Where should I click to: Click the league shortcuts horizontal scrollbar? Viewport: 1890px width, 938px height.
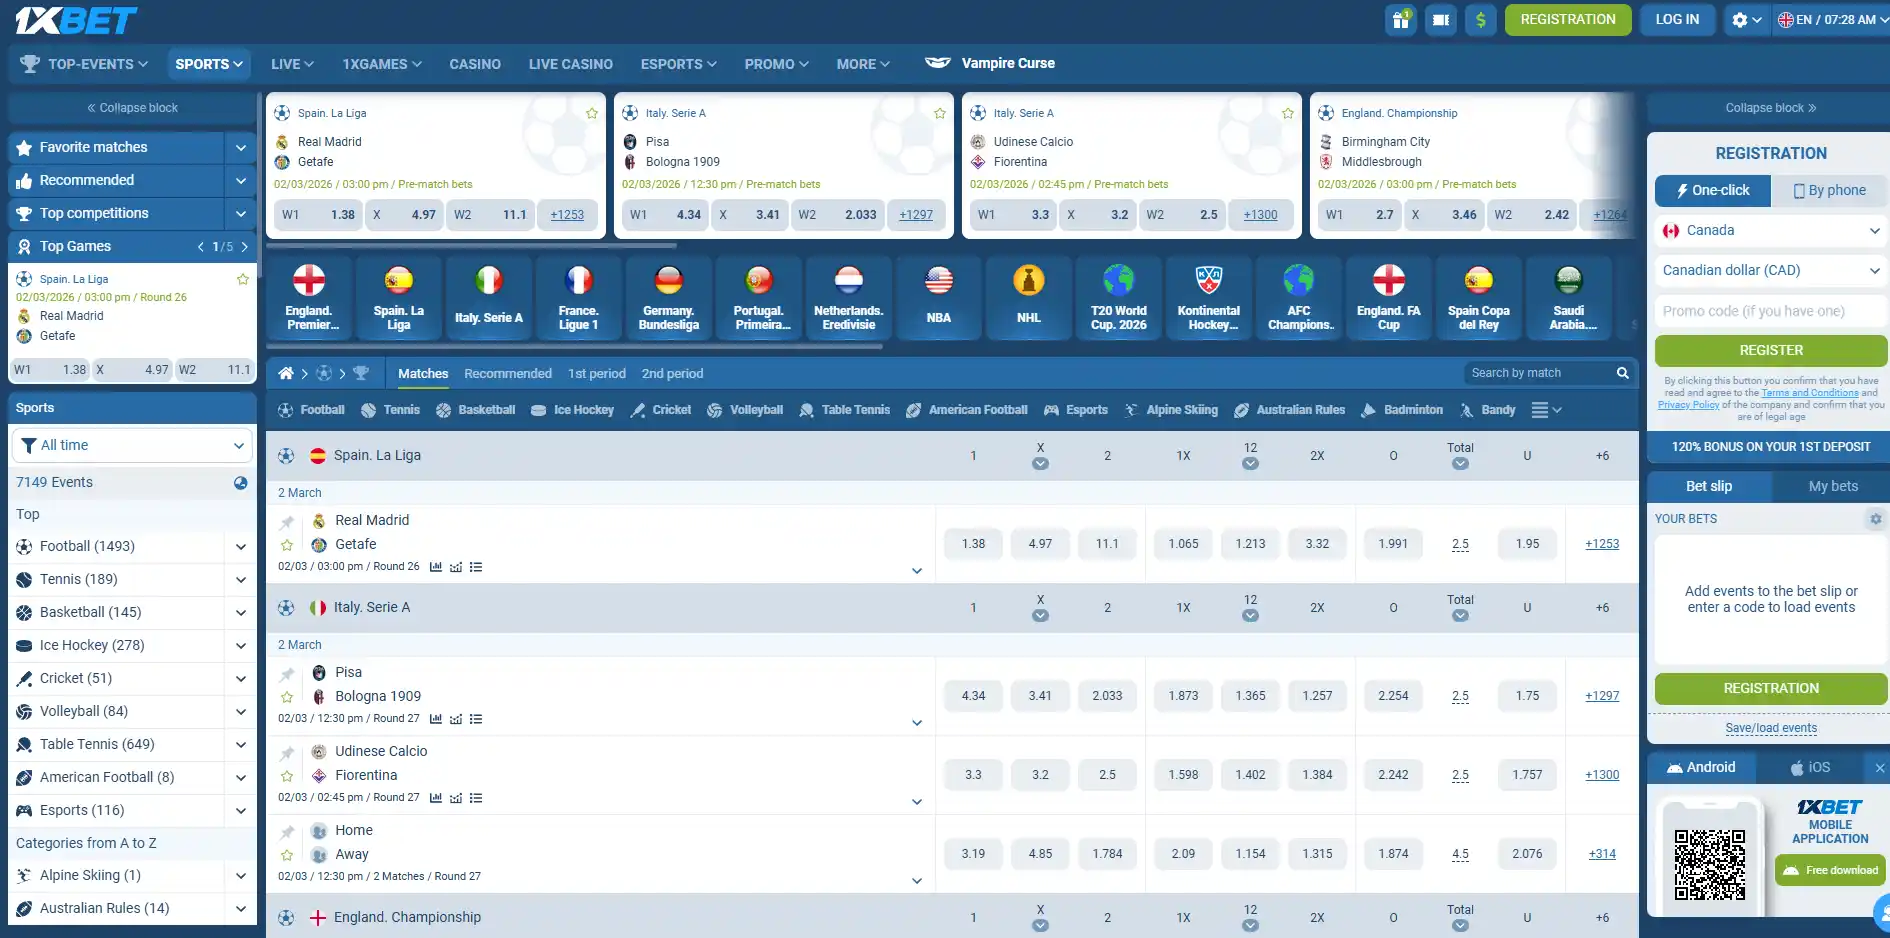(x=575, y=347)
